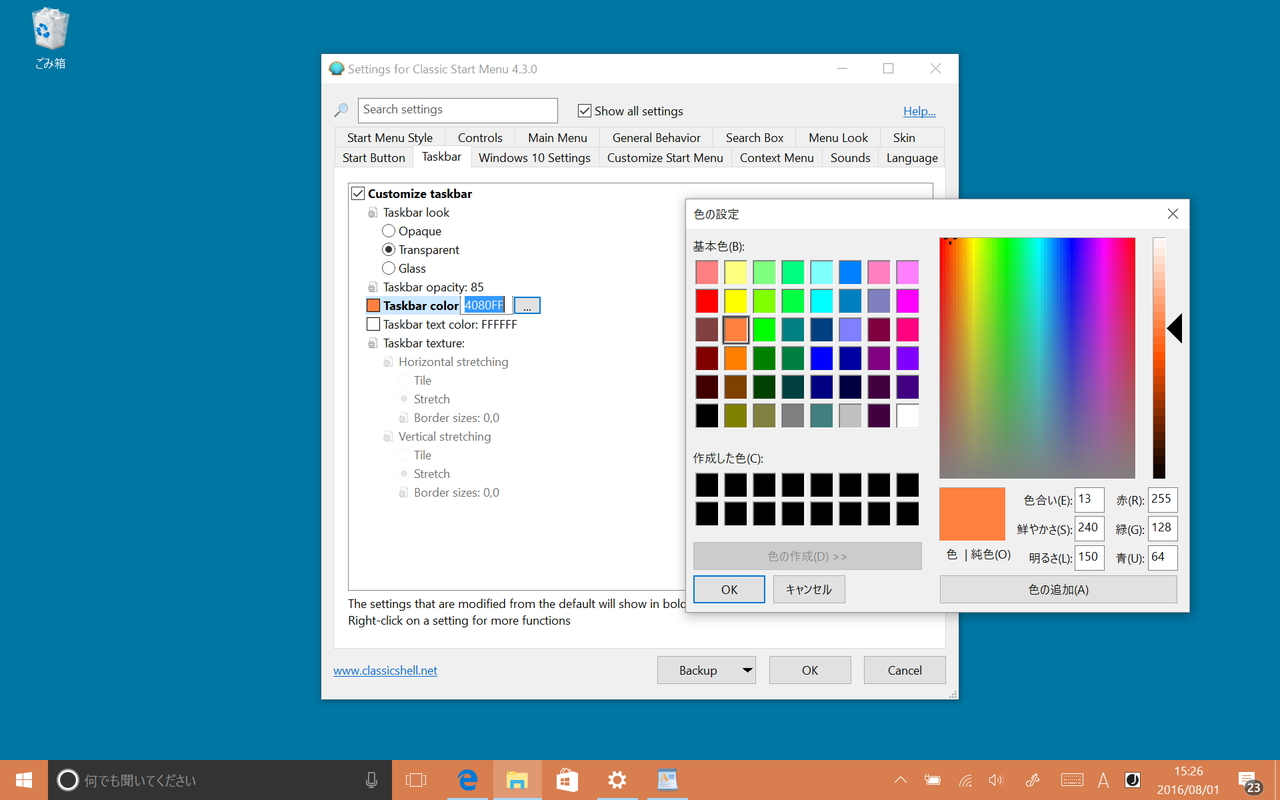Click the Cortana circle icon in taskbar
This screenshot has height=800, width=1280.
67,780
